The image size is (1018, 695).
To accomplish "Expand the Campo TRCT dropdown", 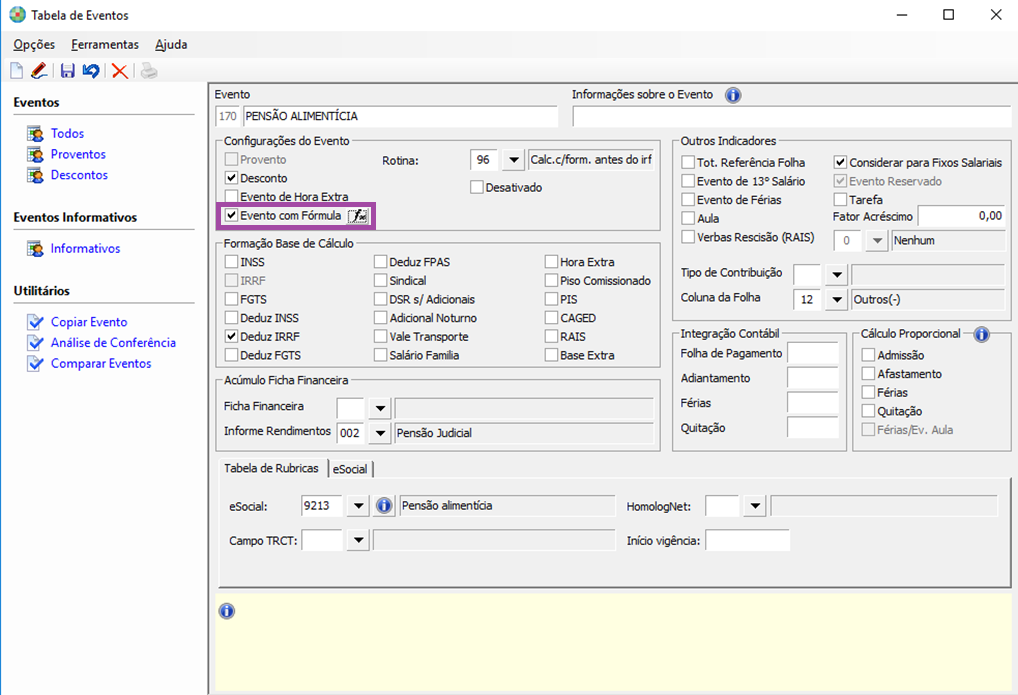I will pyautogui.click(x=358, y=540).
